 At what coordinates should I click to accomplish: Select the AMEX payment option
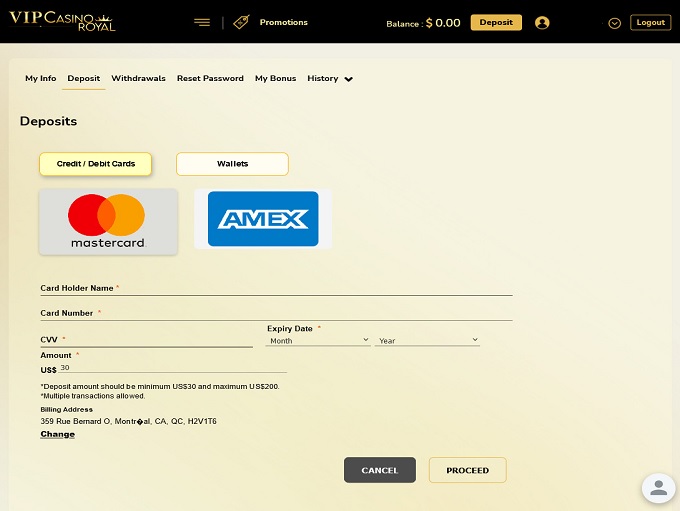click(263, 219)
